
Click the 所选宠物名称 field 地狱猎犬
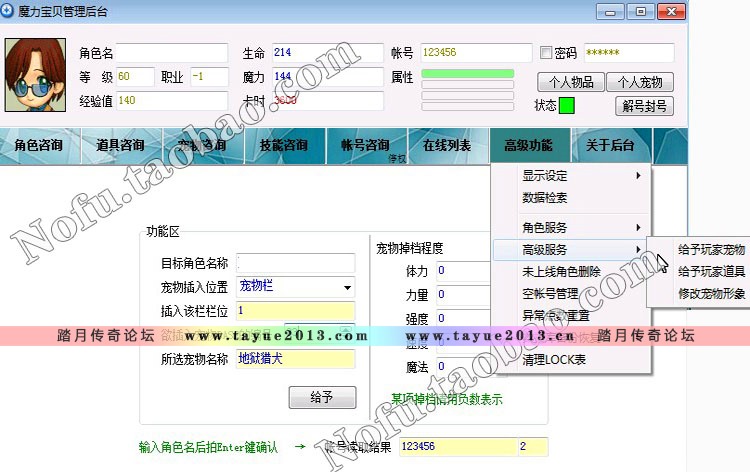tap(296, 359)
